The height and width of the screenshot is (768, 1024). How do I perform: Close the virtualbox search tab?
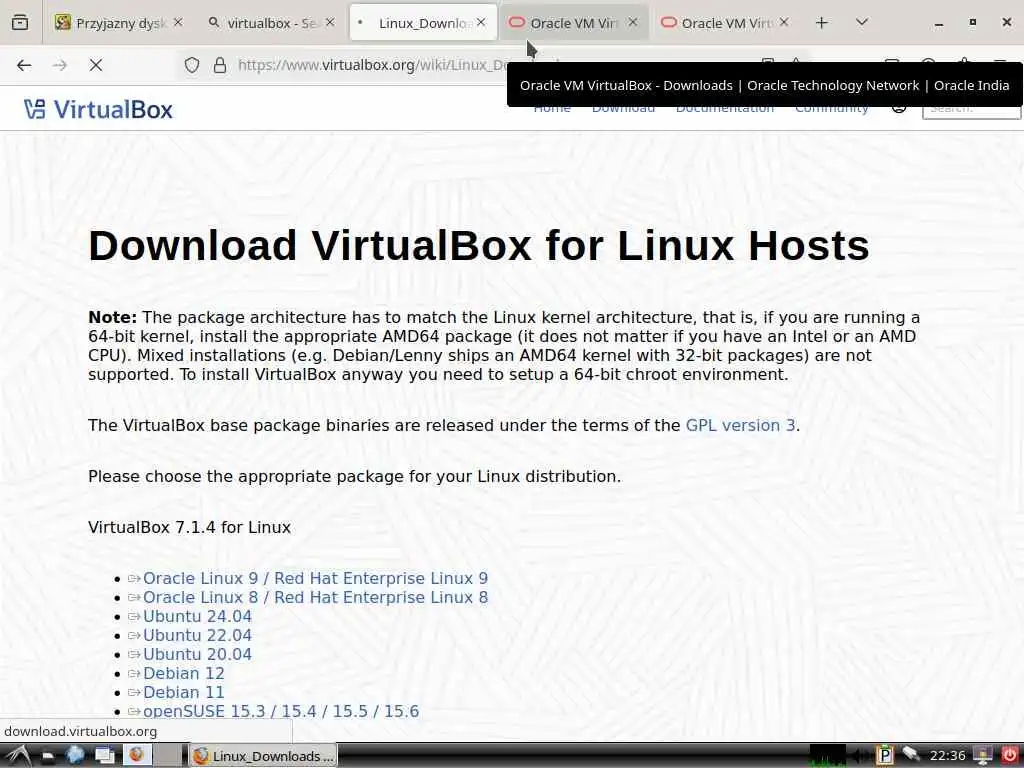pyautogui.click(x=330, y=22)
